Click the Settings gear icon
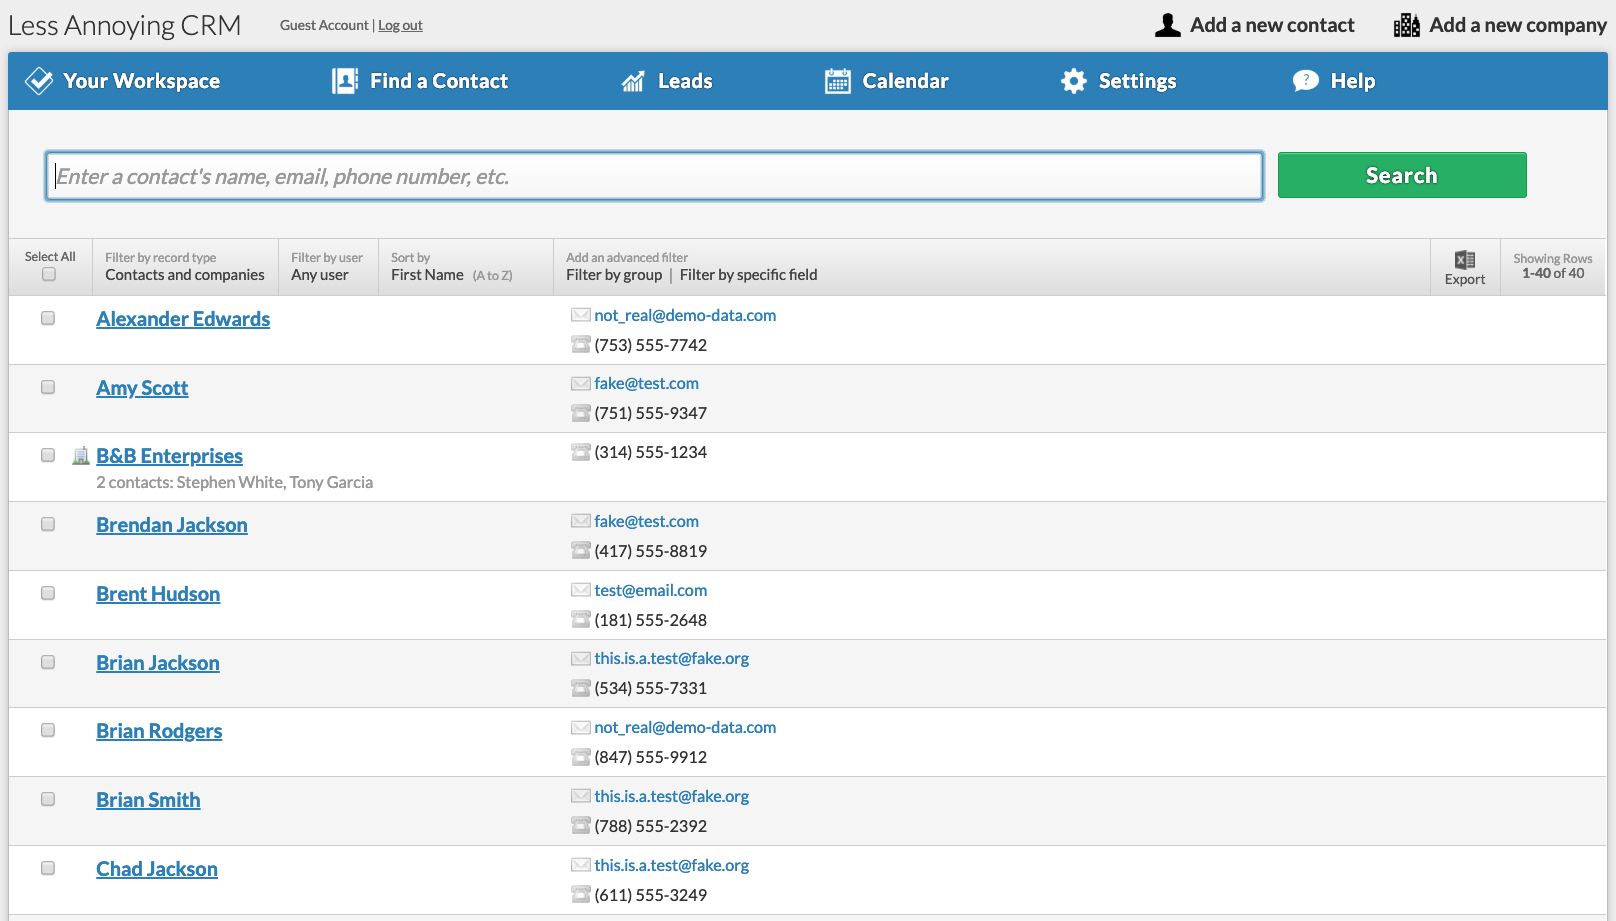The image size is (1616, 921). [x=1074, y=81]
